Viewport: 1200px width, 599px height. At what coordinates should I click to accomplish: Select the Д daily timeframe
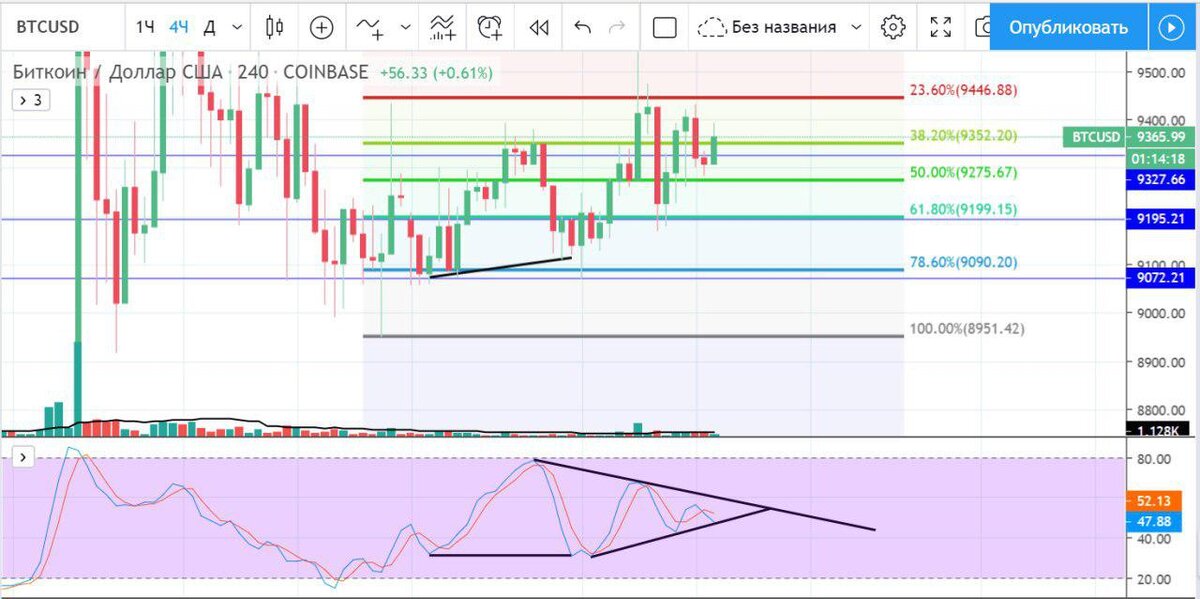[210, 27]
